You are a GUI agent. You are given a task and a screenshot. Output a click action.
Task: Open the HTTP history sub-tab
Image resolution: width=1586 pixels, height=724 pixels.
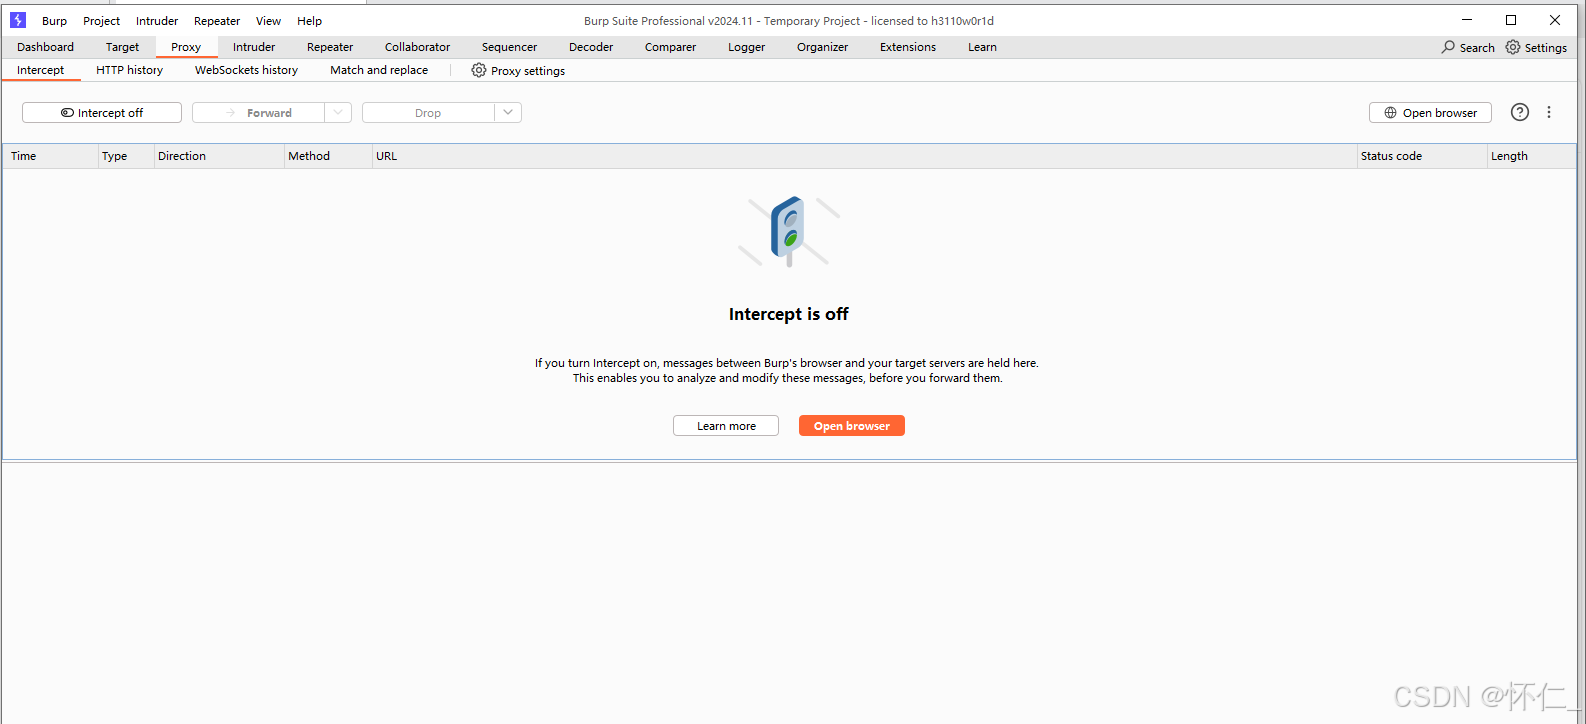pos(129,70)
